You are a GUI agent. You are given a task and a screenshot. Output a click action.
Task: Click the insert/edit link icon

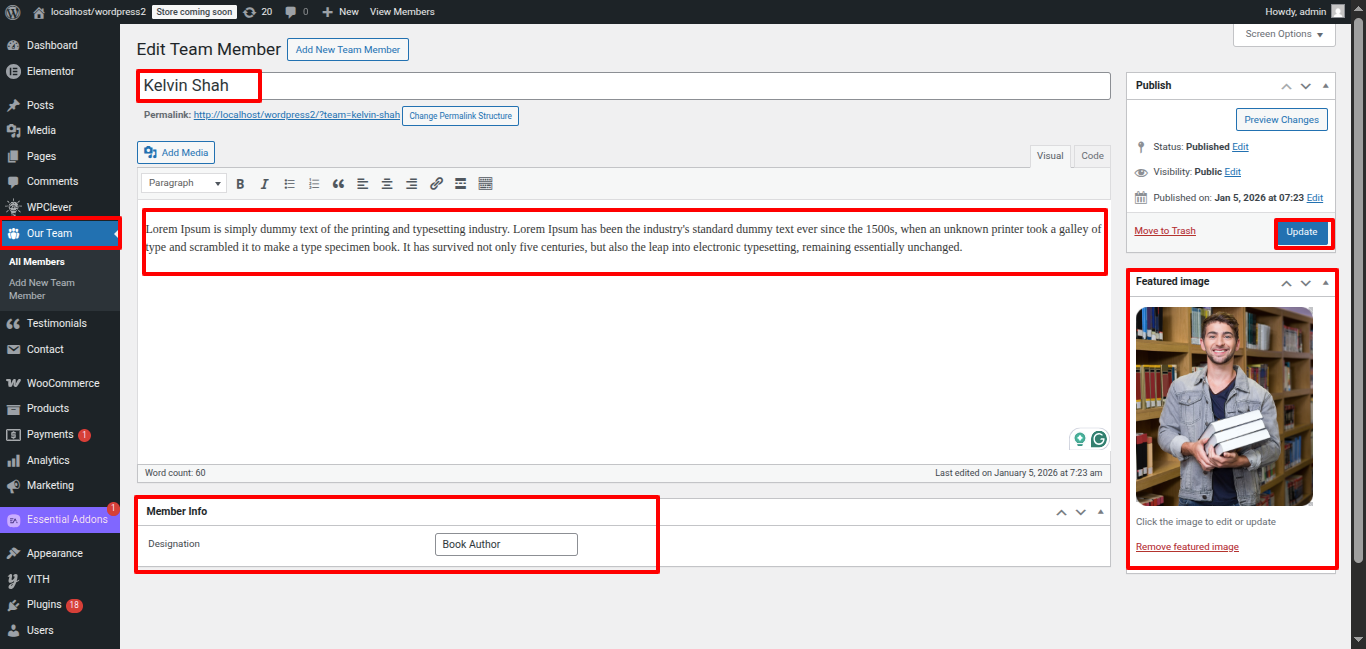tap(436, 184)
